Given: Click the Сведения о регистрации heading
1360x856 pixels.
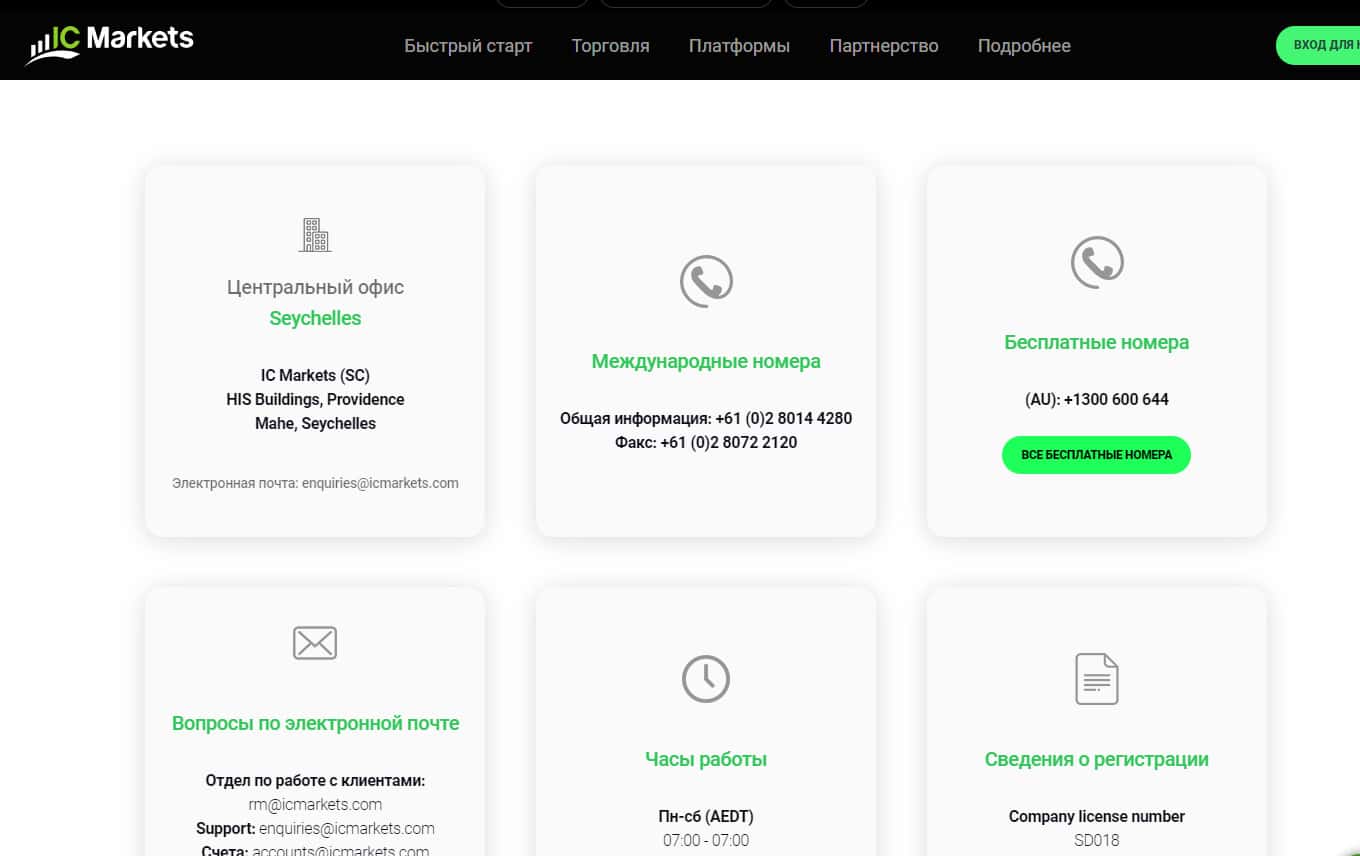Looking at the screenshot, I should tap(1097, 759).
